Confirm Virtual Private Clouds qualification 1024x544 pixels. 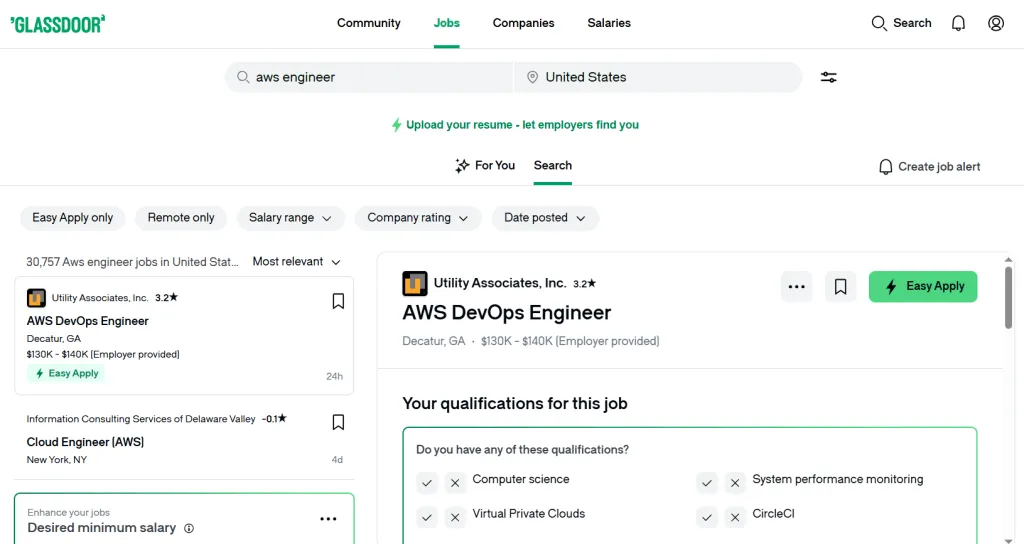click(426, 517)
